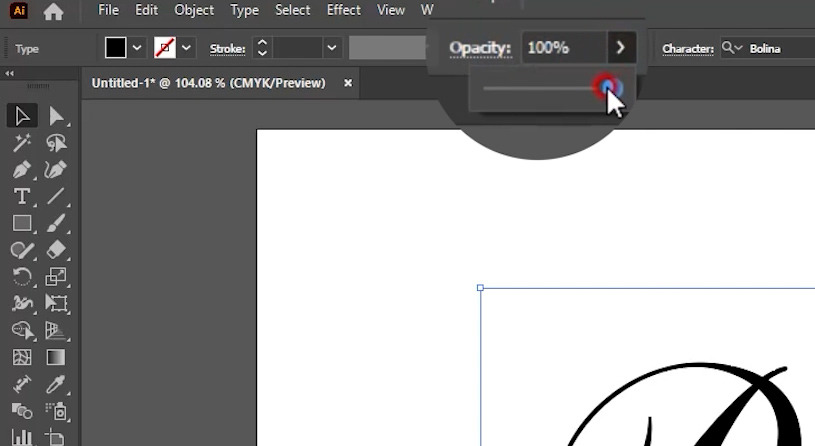Activate the Line Segment tool
The height and width of the screenshot is (446, 815).
[56, 196]
